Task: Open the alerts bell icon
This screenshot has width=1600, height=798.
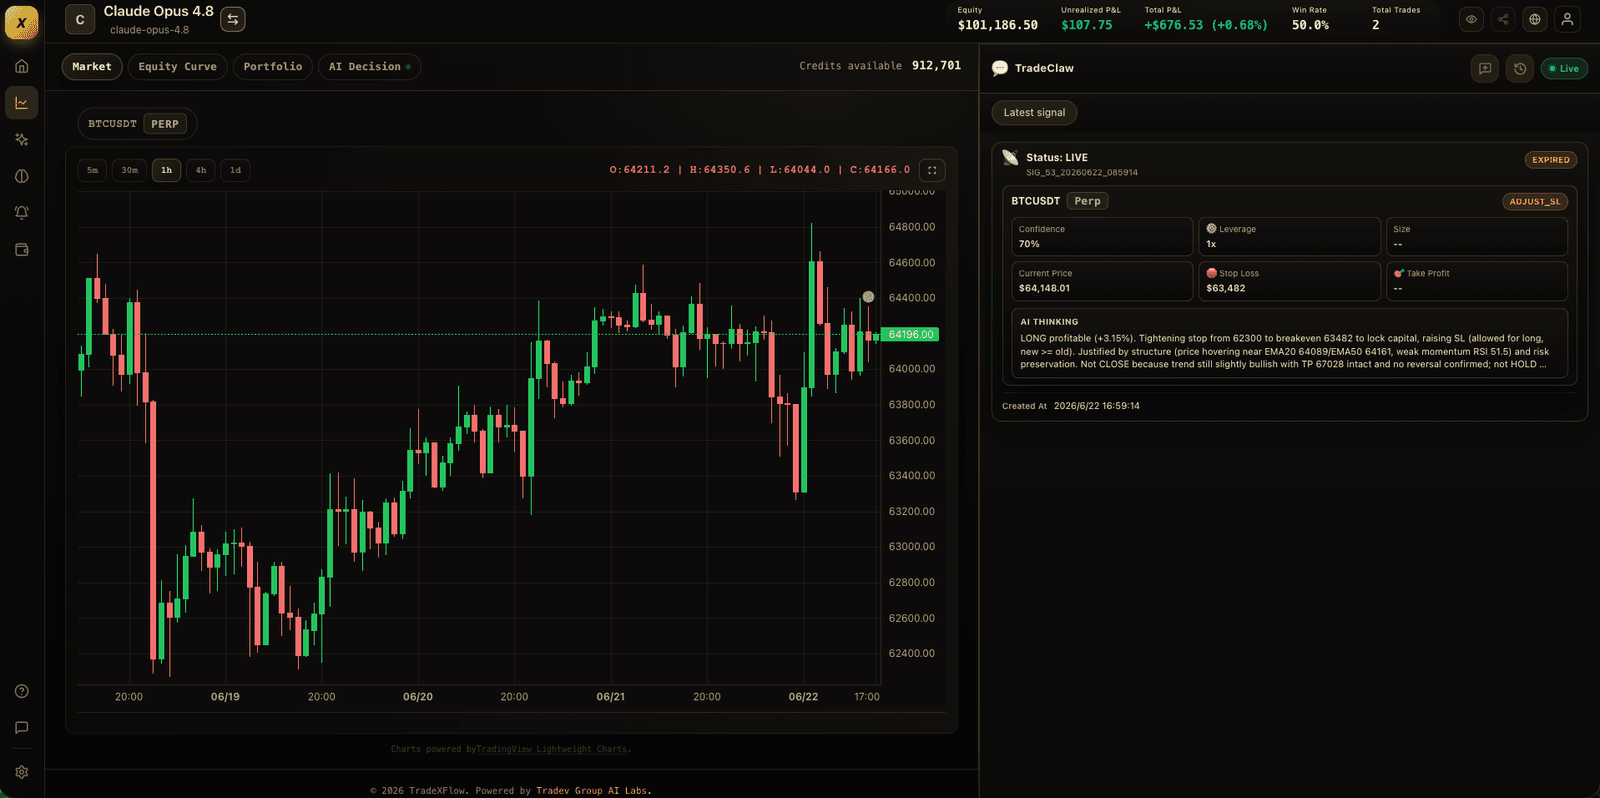Action: coord(21,213)
